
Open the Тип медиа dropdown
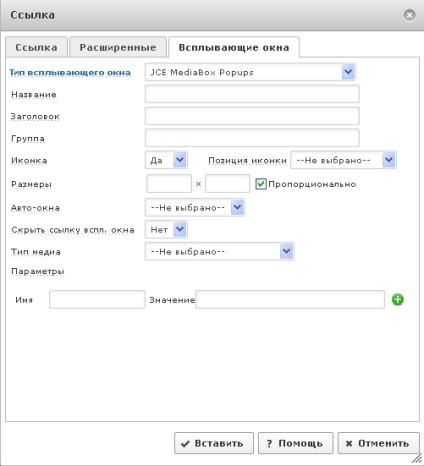pyautogui.click(x=220, y=251)
